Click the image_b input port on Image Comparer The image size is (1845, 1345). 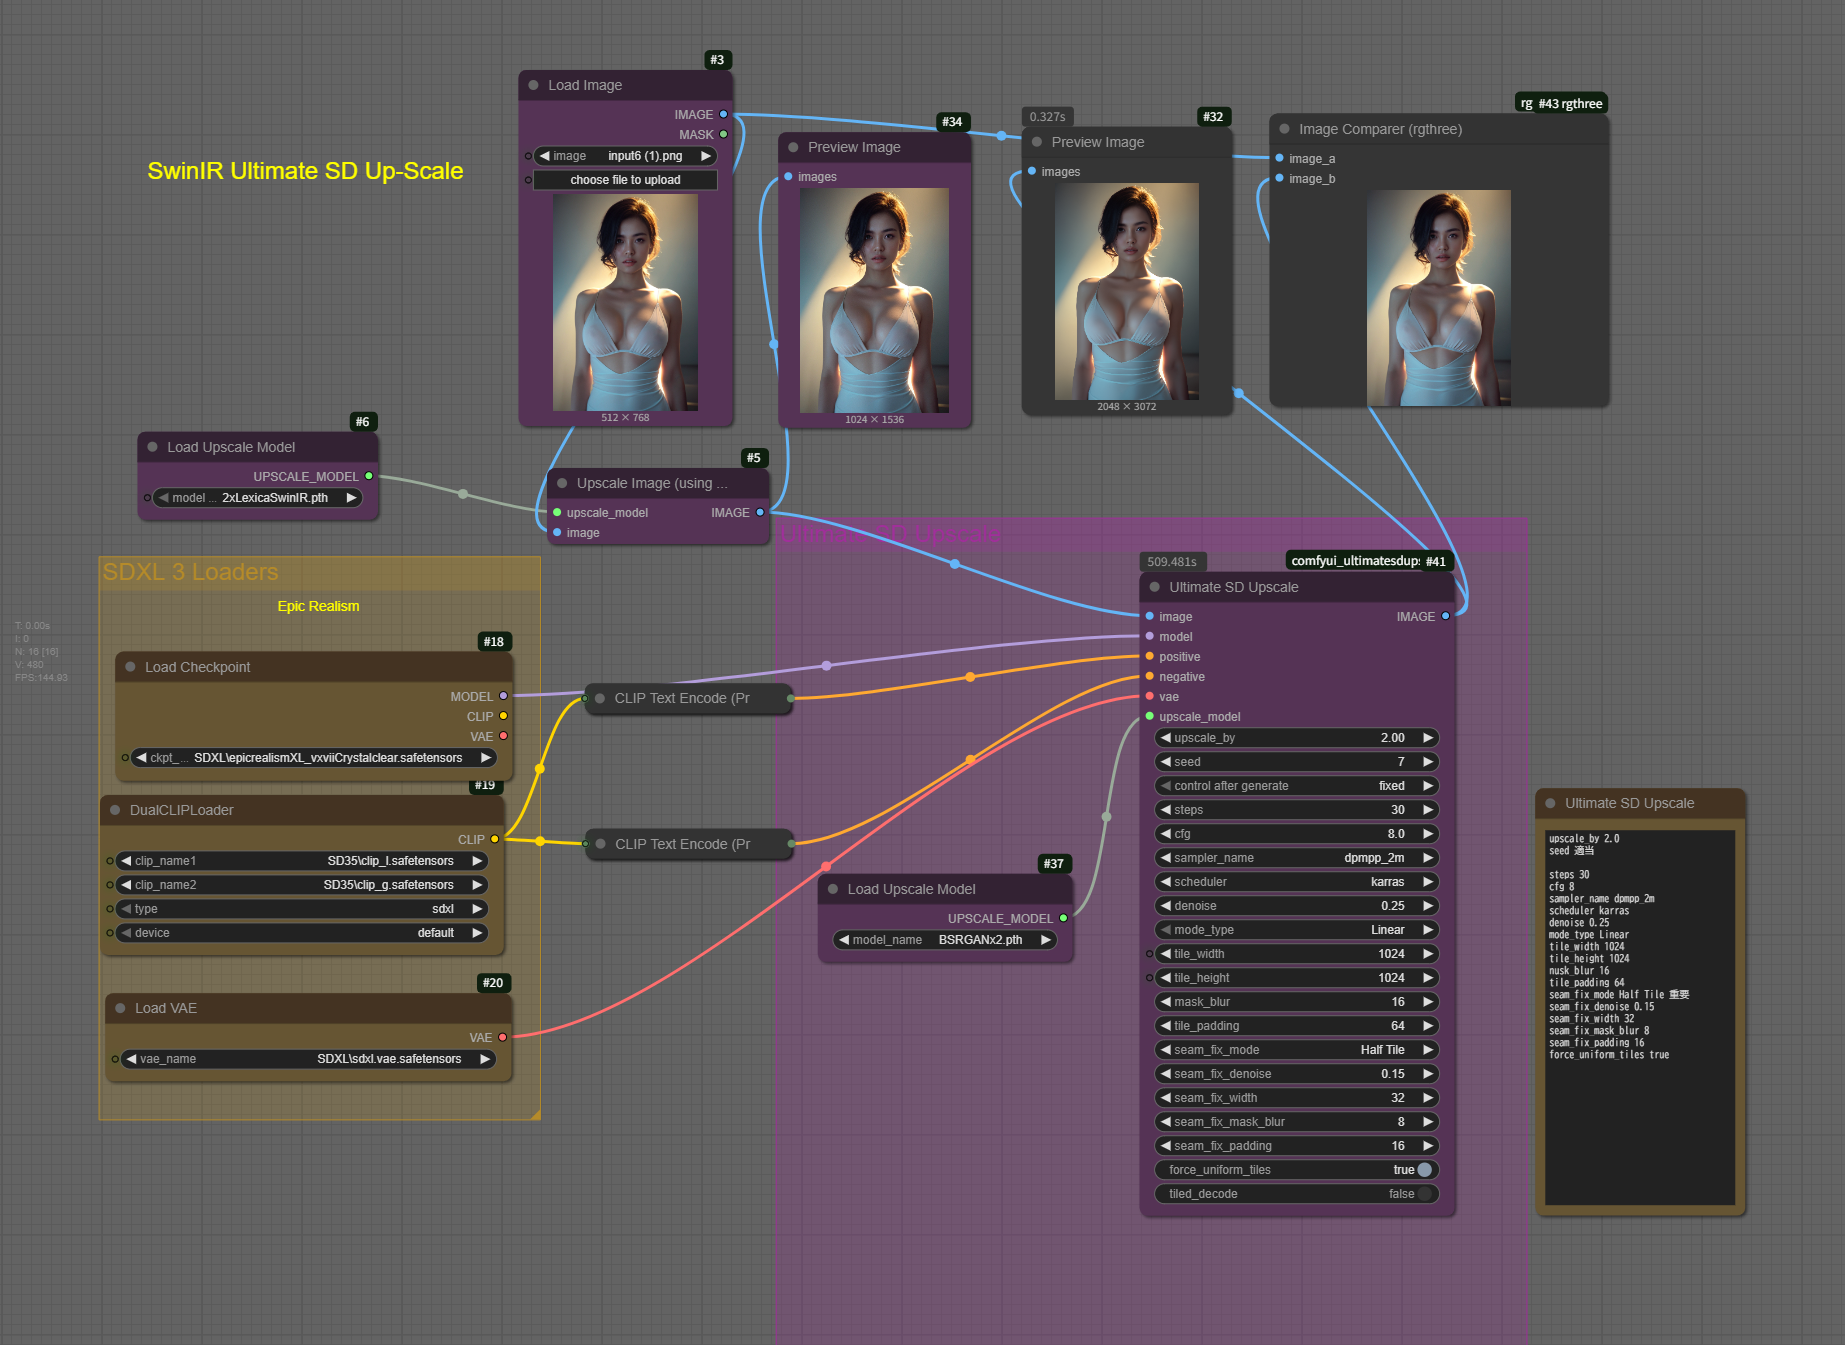pyautogui.click(x=1279, y=179)
